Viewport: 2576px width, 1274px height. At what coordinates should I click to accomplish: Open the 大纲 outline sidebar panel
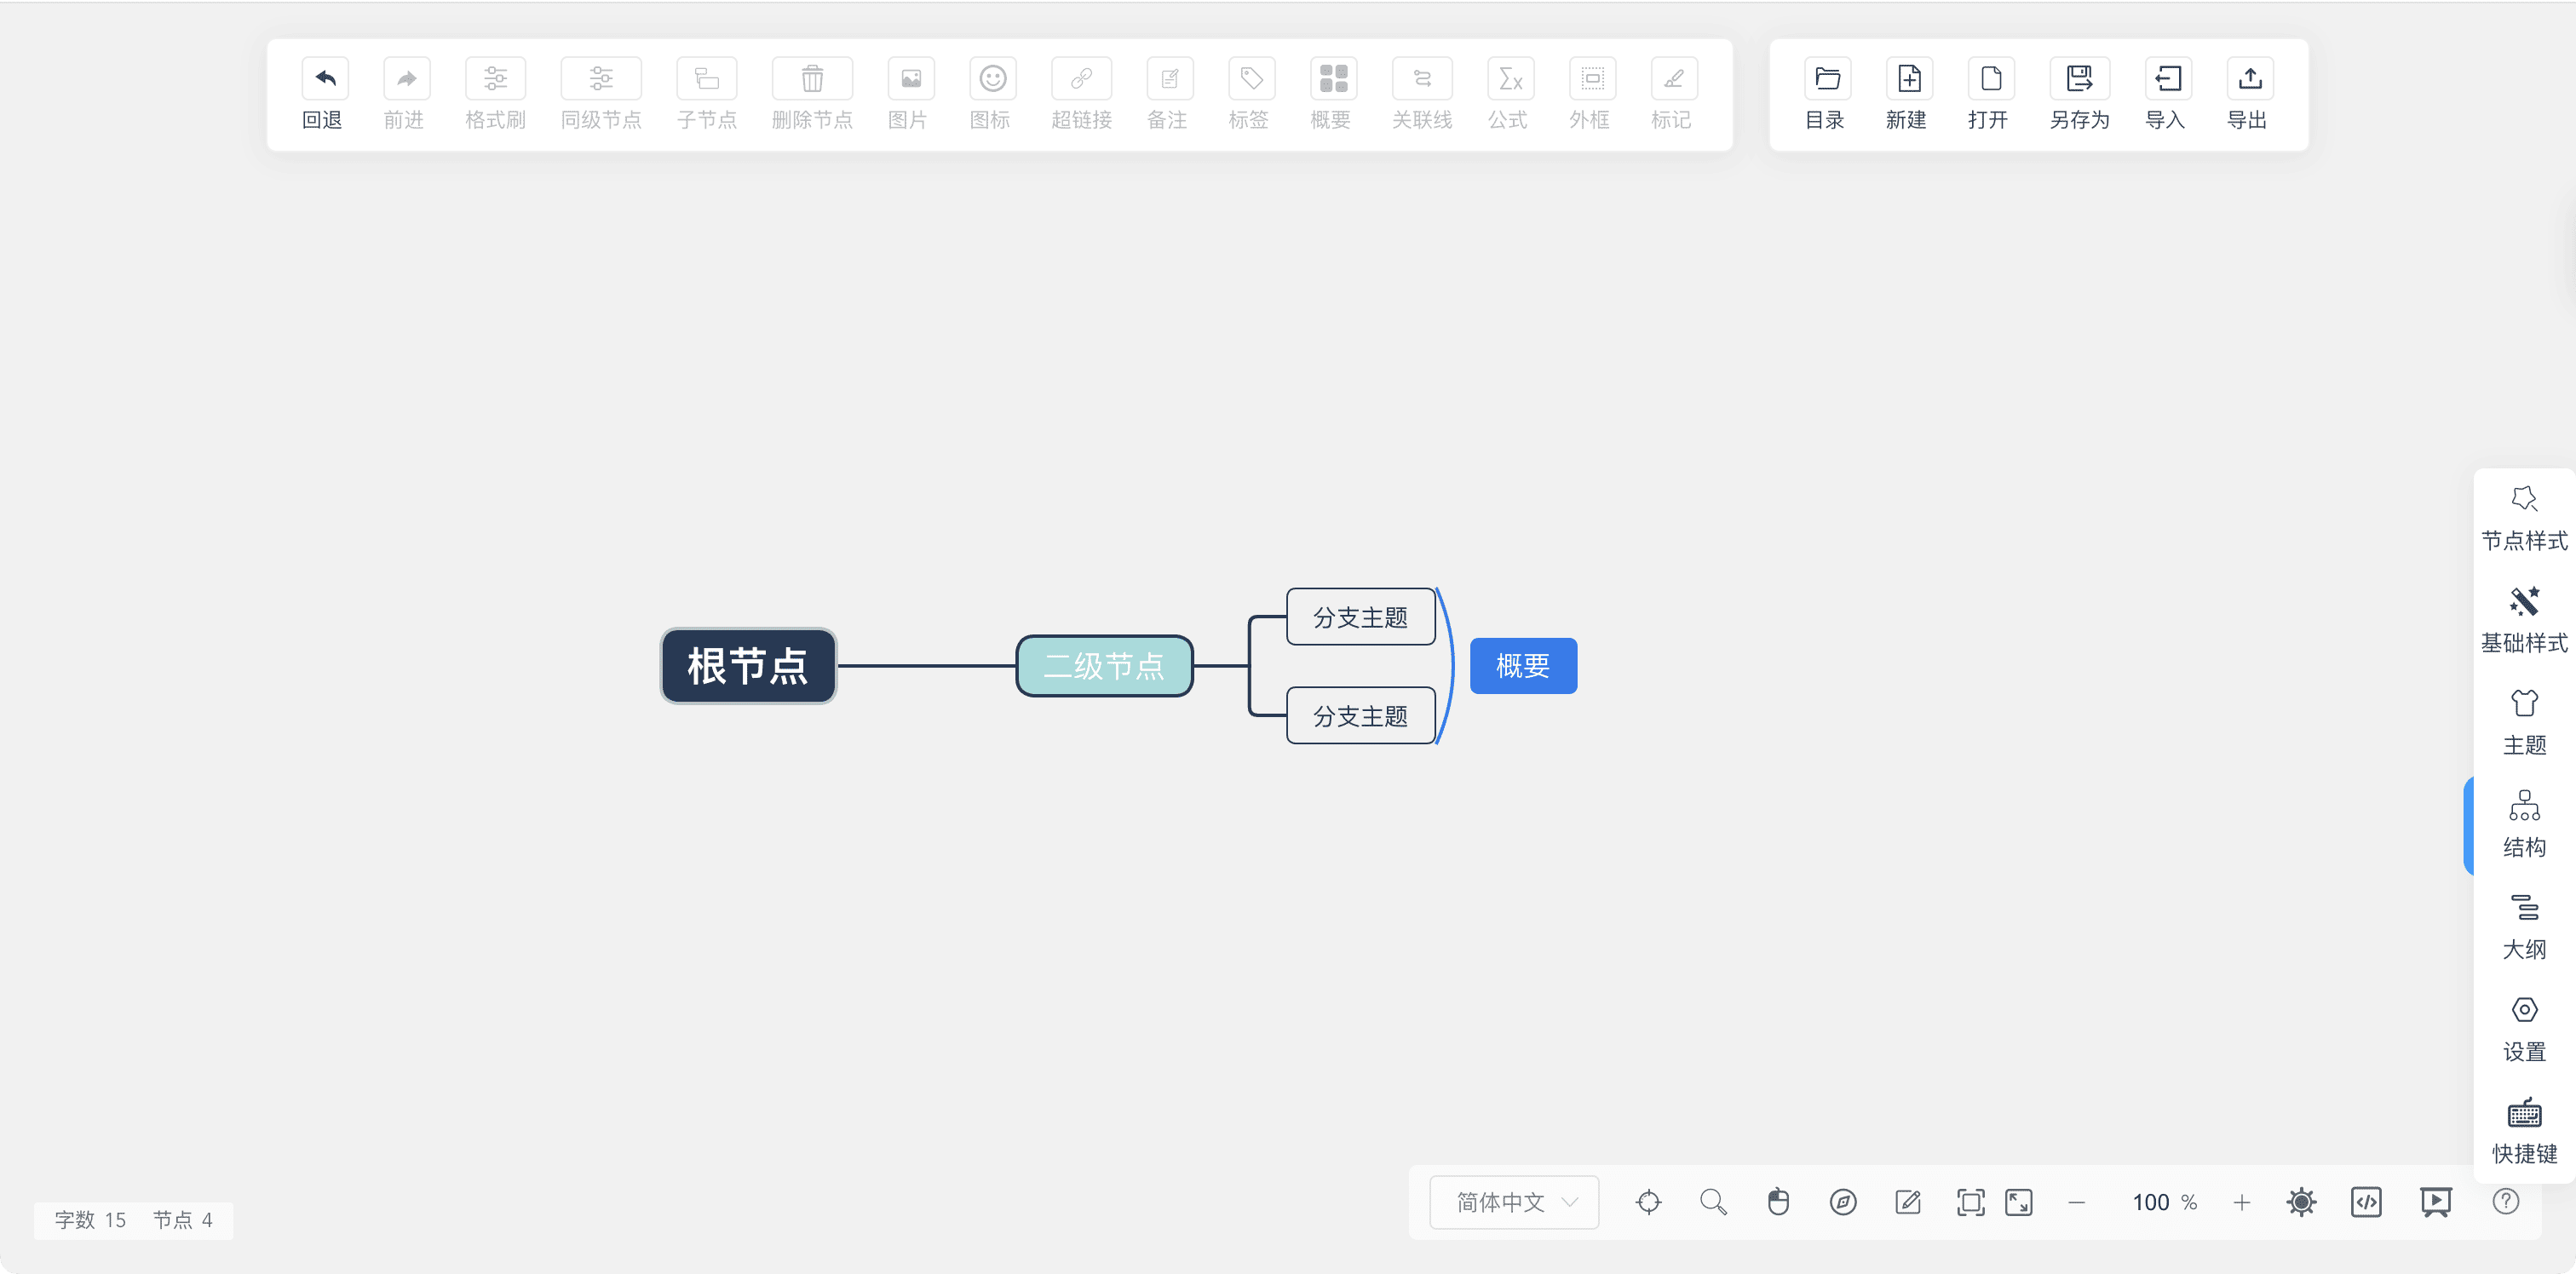pos(2523,927)
